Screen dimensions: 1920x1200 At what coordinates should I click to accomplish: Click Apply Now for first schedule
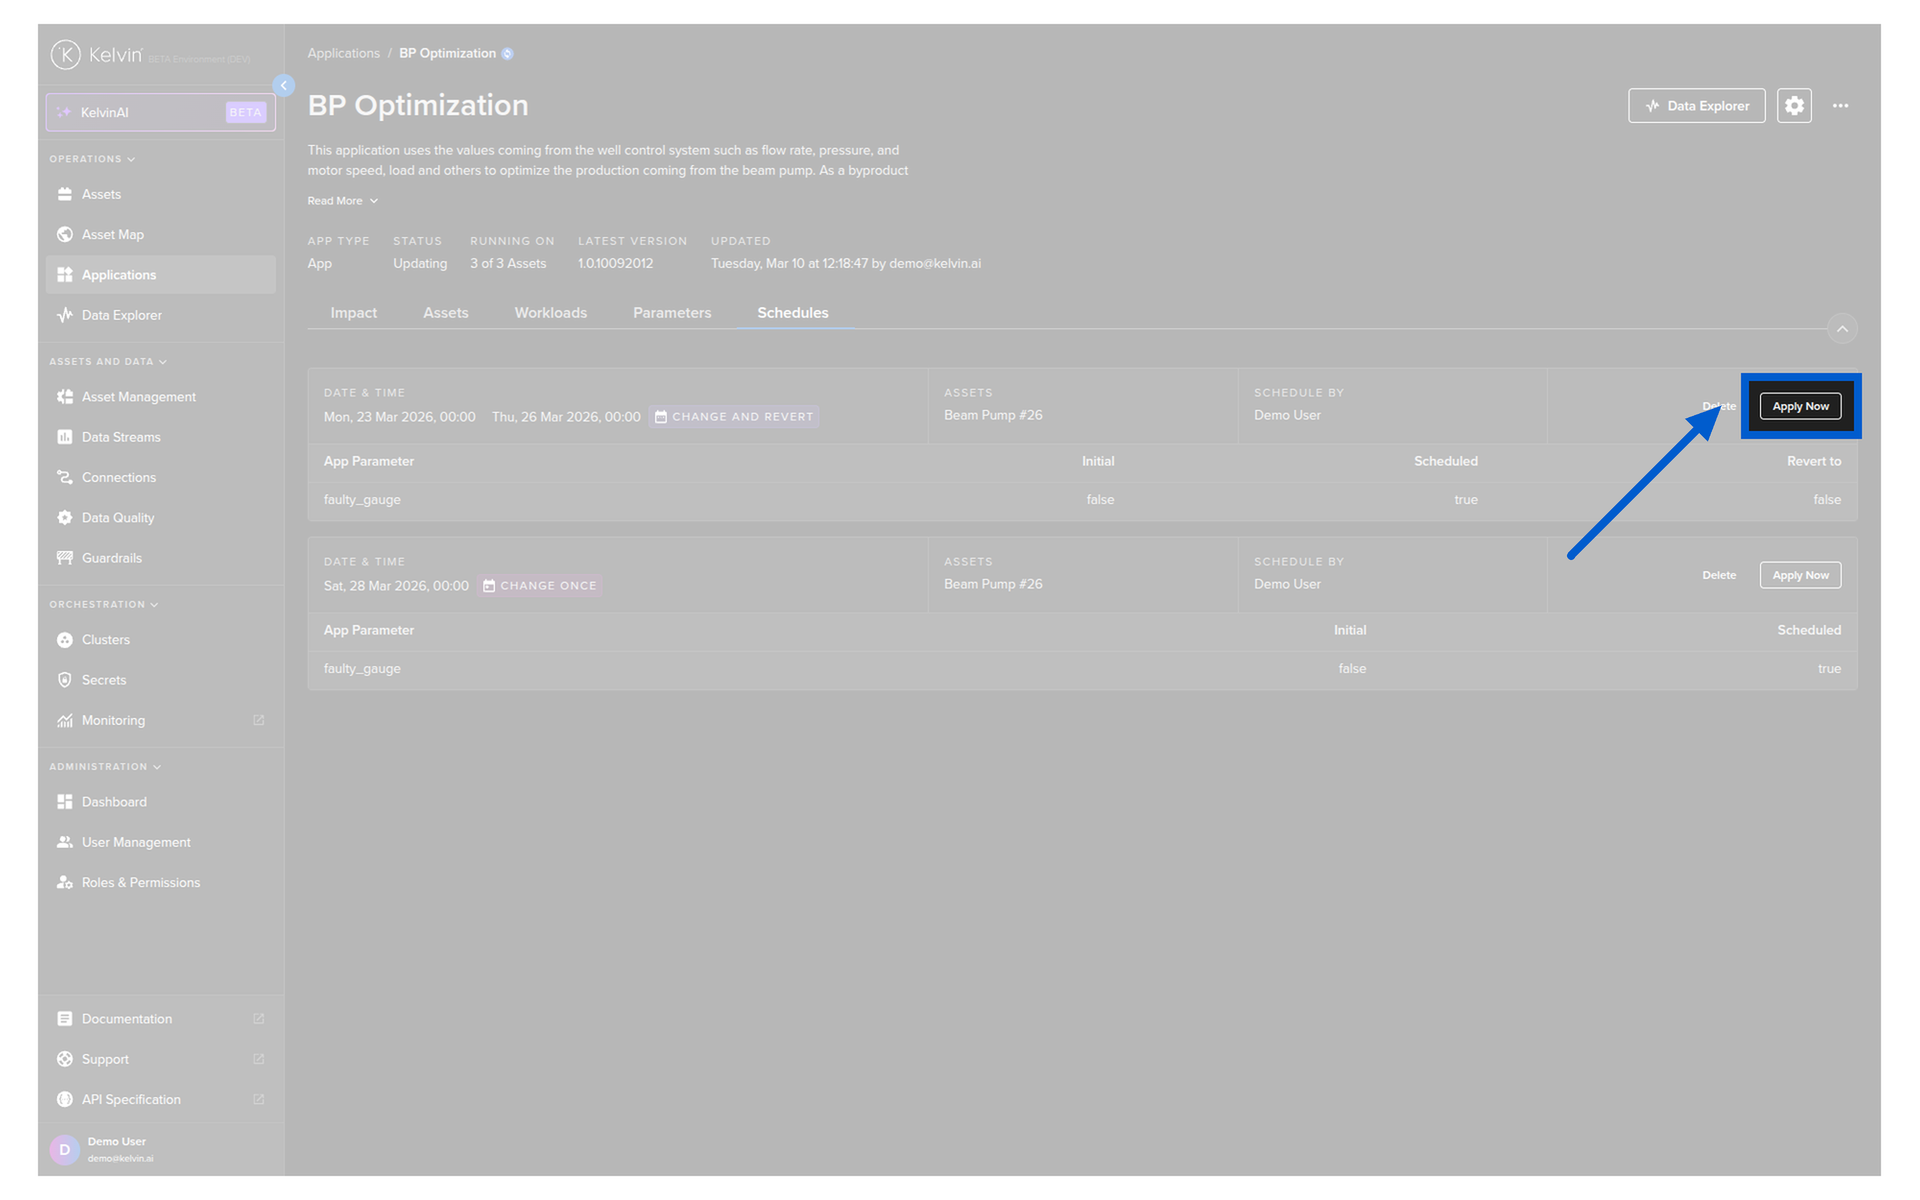tap(1800, 407)
